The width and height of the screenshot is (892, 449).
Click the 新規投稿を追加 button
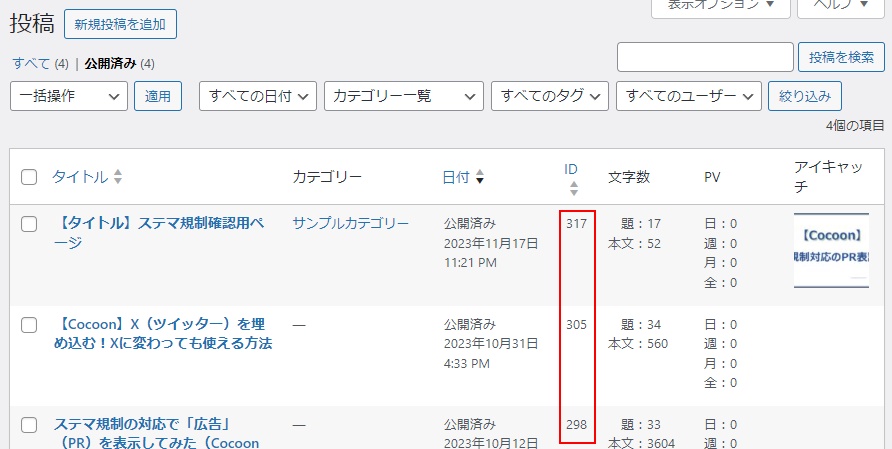click(x=120, y=24)
